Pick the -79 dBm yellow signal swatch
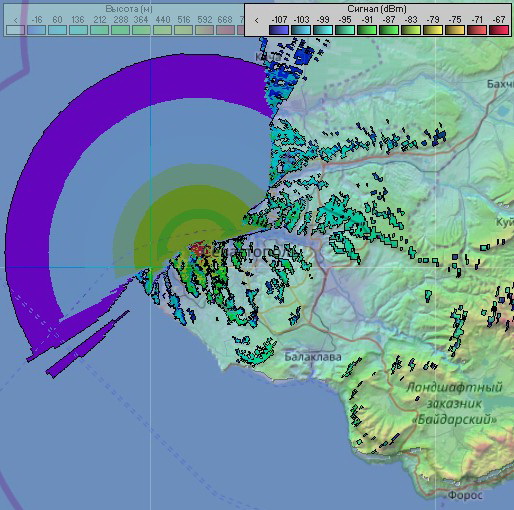 tap(433, 30)
